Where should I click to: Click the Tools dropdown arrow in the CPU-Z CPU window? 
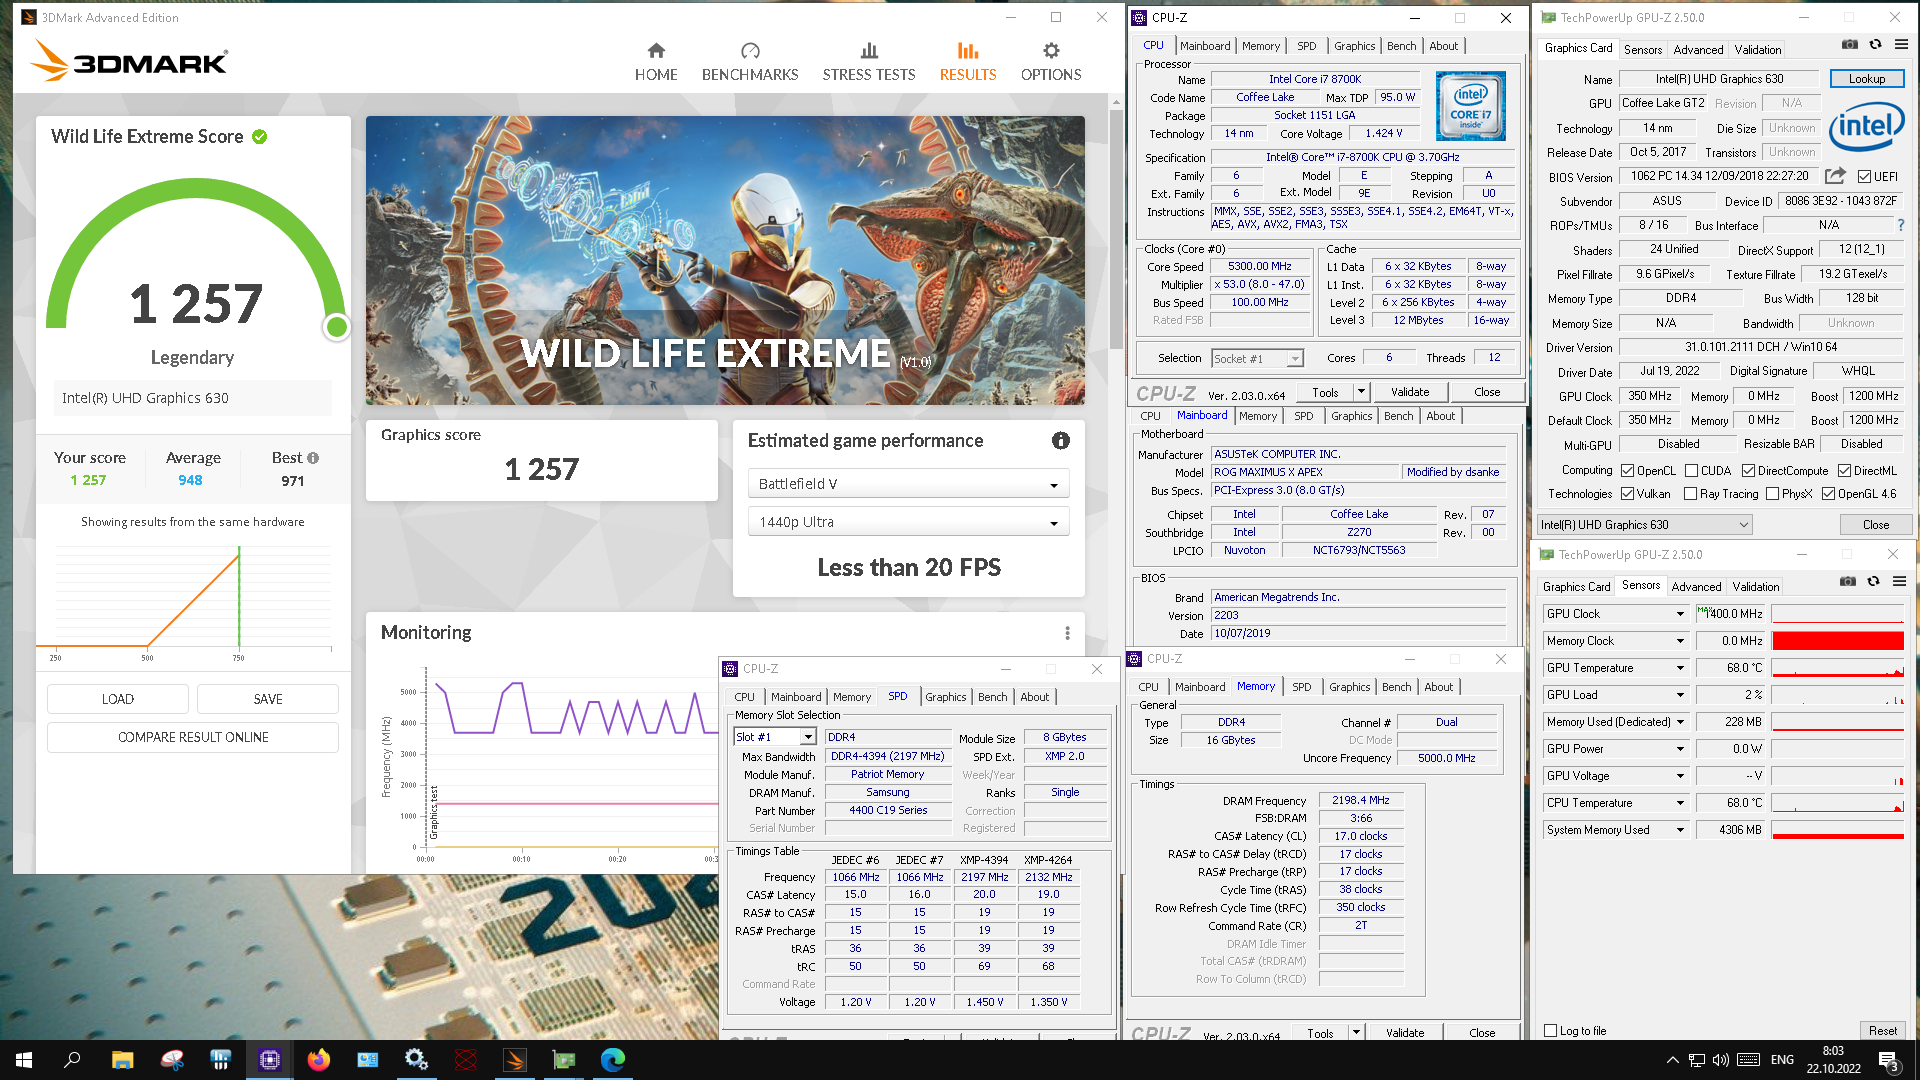[x=1361, y=393]
